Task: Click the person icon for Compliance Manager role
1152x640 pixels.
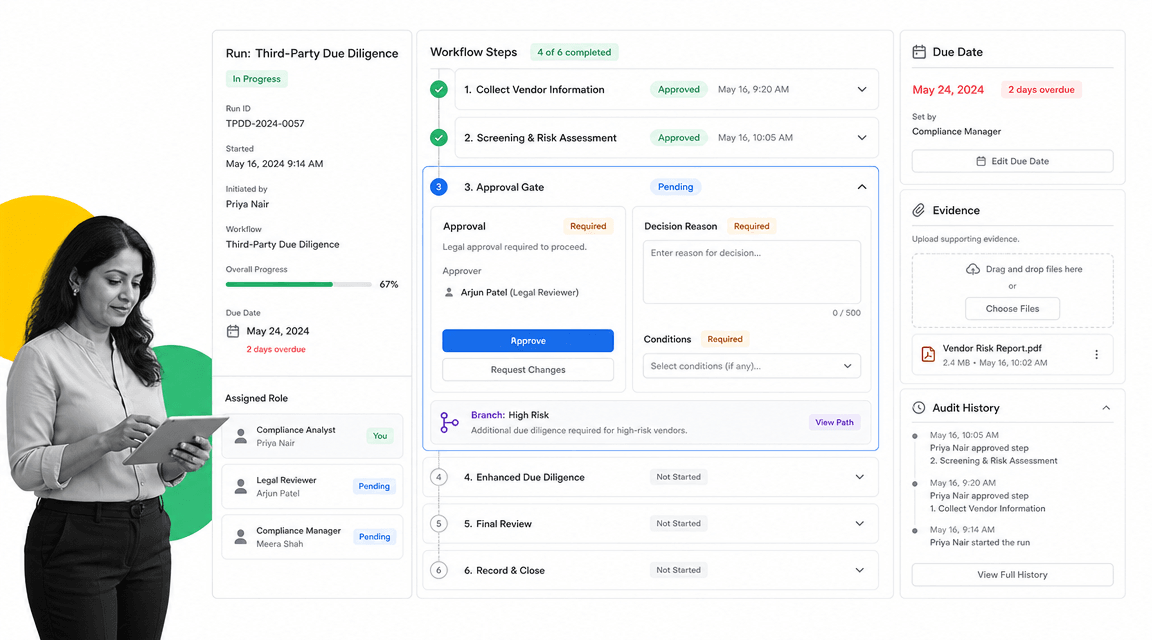Action: coord(240,537)
